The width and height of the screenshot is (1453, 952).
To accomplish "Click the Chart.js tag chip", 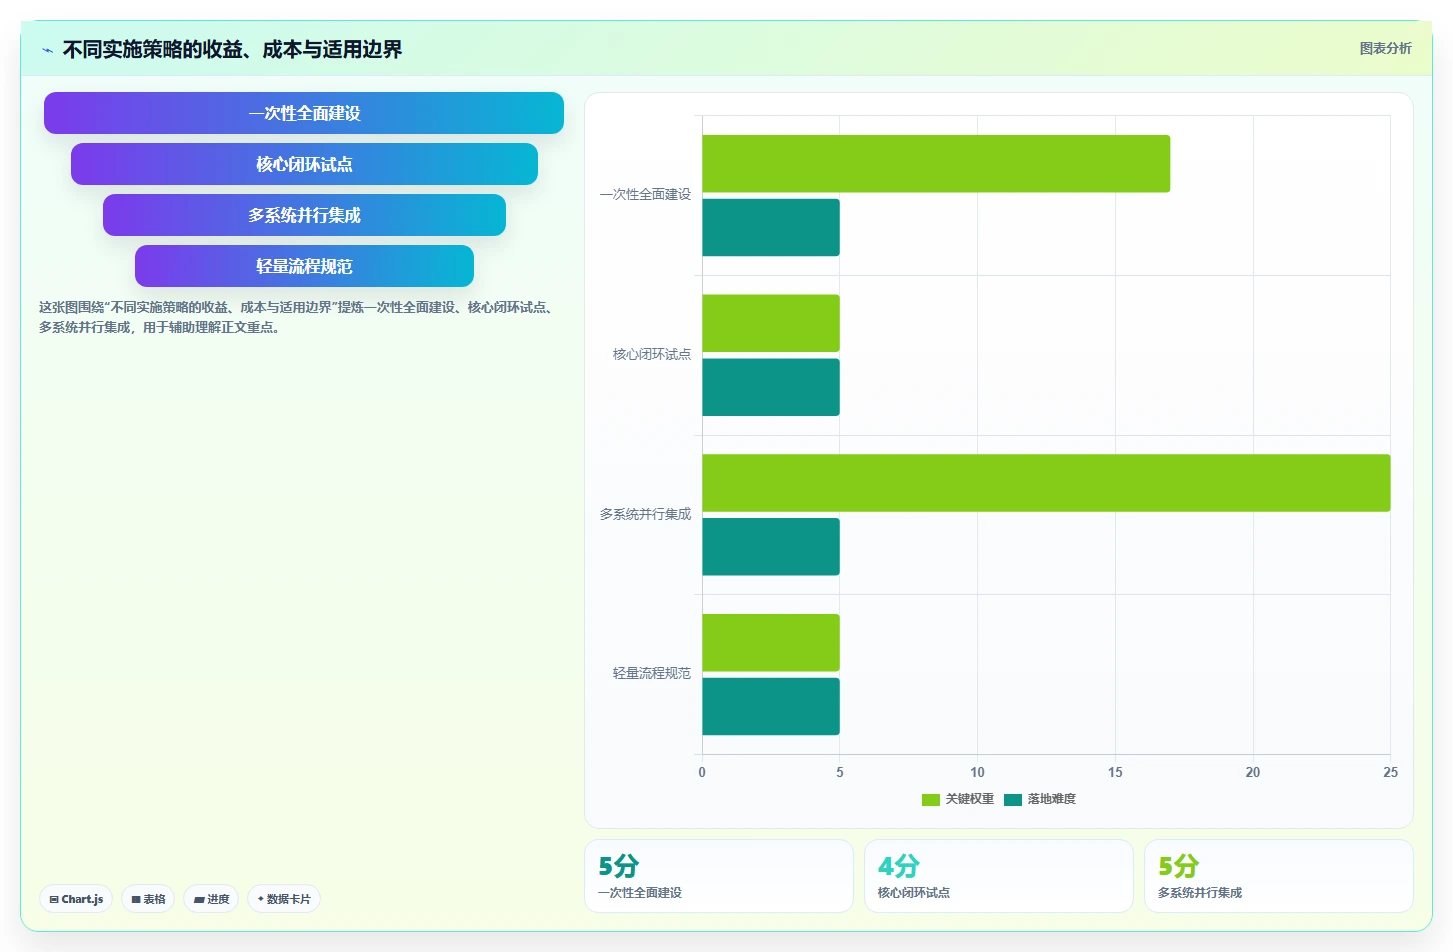I will click(x=76, y=899).
